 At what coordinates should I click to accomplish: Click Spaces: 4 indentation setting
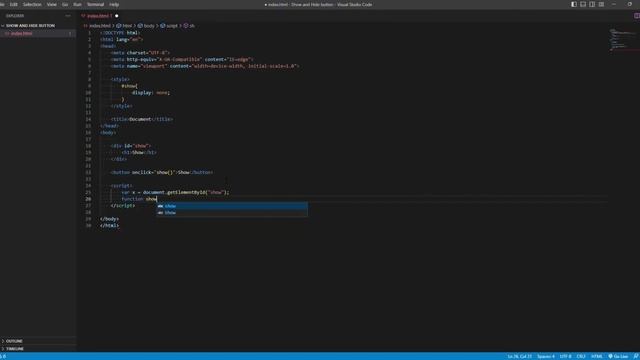[x=546, y=356]
